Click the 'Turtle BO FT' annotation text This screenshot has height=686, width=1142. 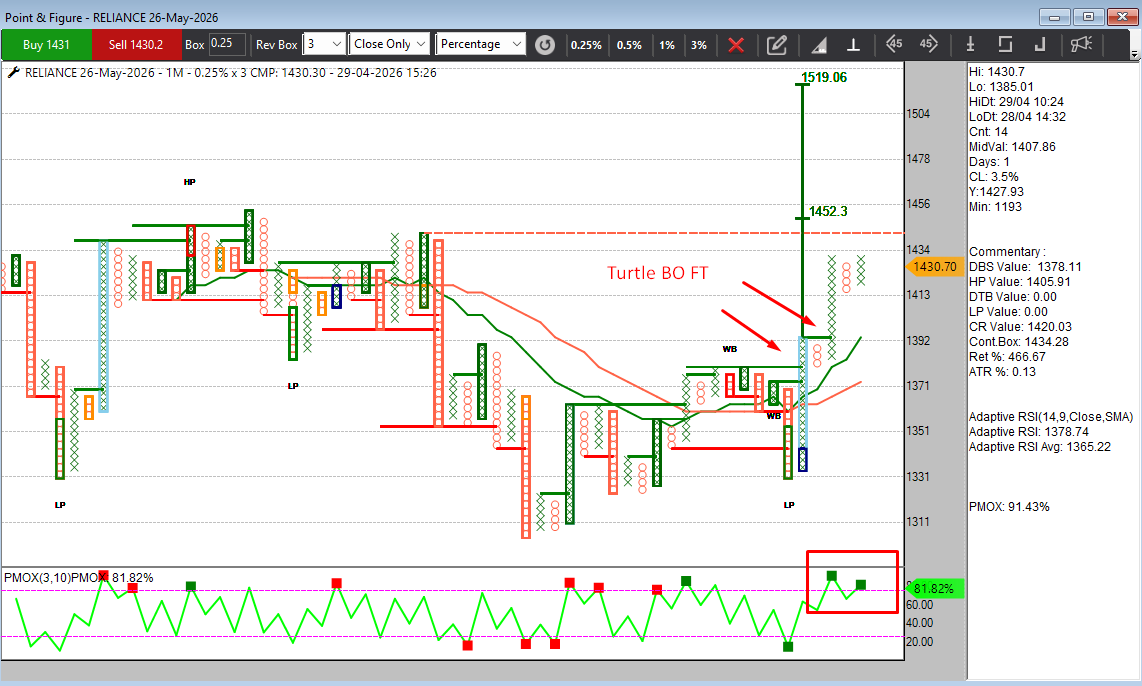tap(658, 273)
